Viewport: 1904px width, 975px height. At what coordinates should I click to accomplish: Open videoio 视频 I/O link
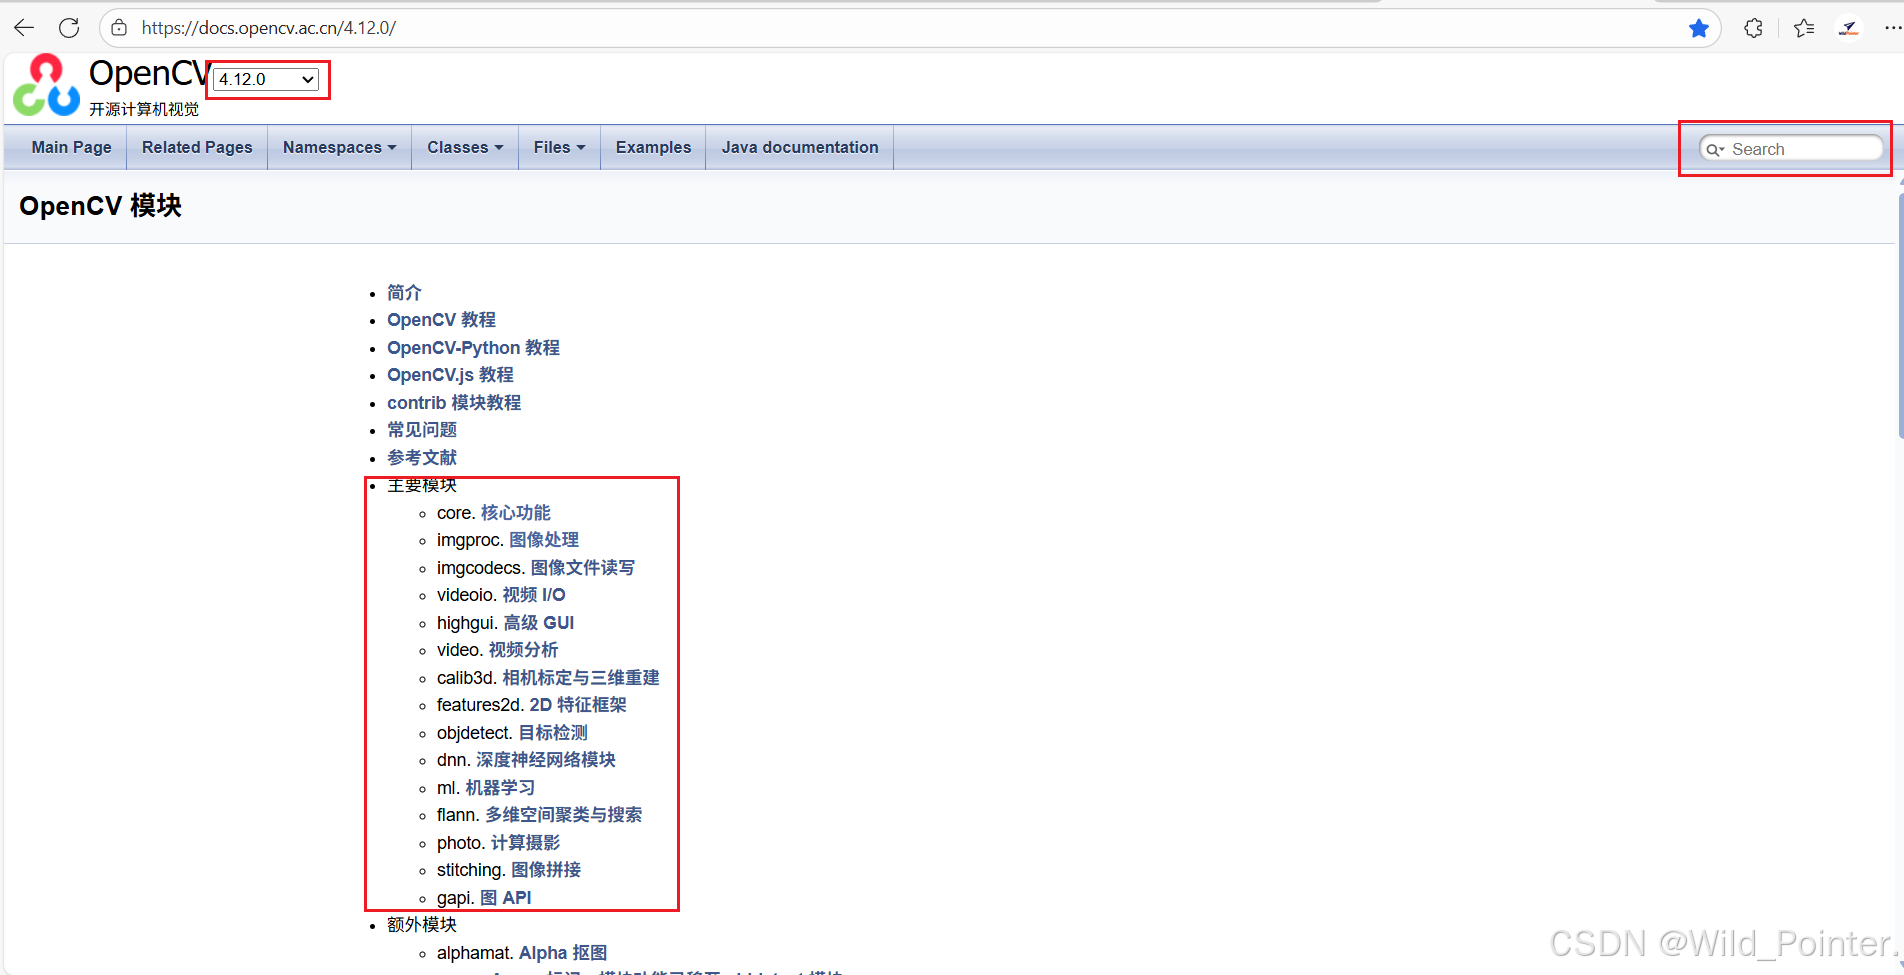[x=533, y=595]
